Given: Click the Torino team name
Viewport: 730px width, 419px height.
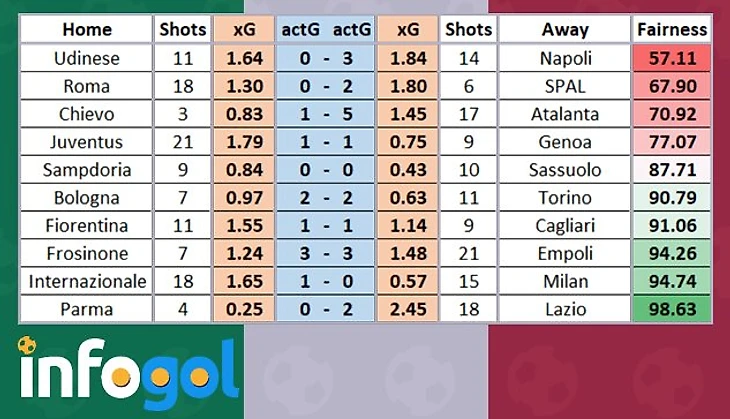Looking at the screenshot, I should point(565,198).
